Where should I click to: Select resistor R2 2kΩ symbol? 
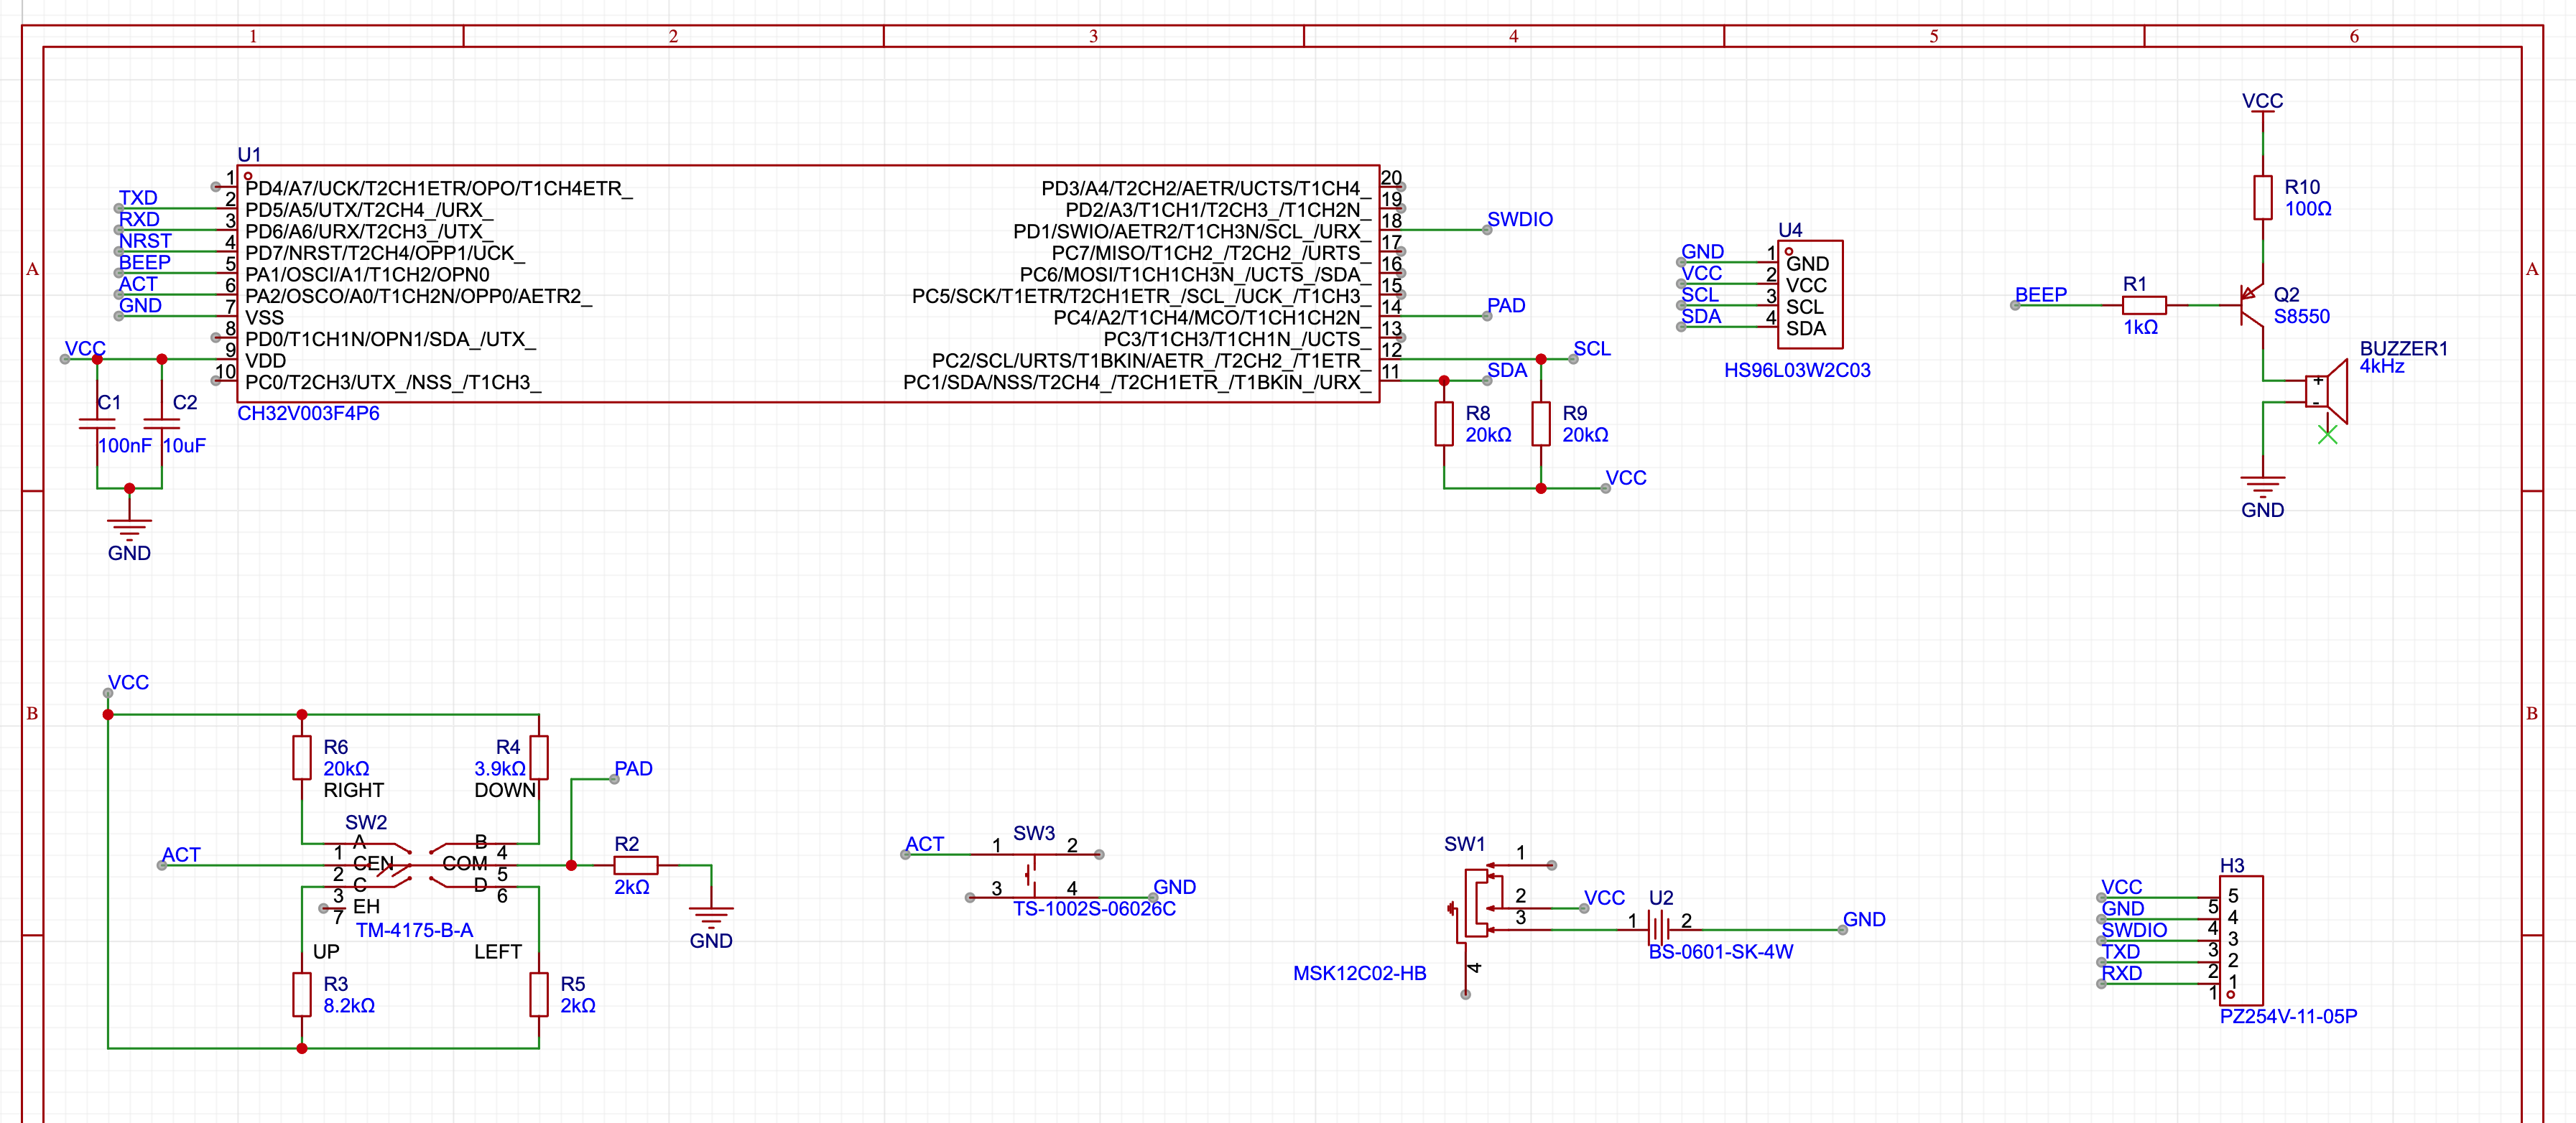635,865
